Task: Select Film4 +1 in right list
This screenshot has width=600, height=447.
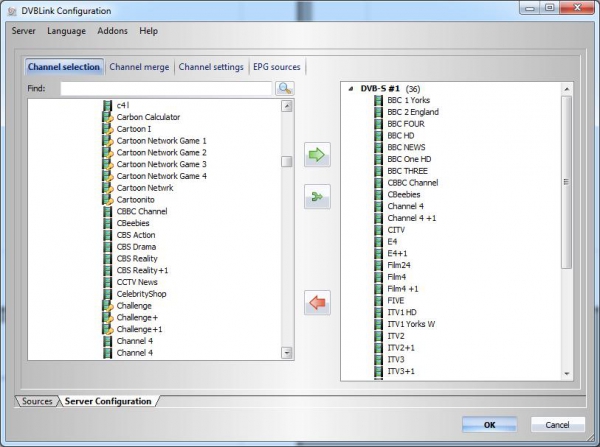Action: (403, 289)
